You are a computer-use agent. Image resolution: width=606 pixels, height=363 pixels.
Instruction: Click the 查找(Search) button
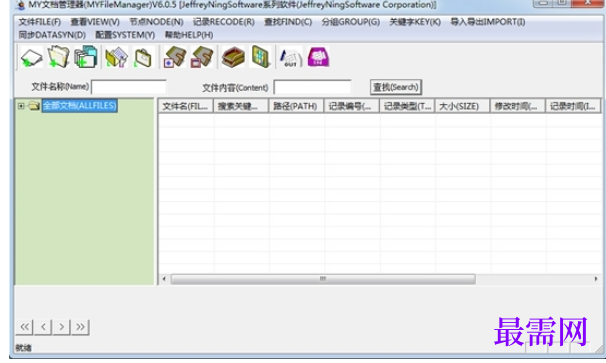tap(396, 87)
